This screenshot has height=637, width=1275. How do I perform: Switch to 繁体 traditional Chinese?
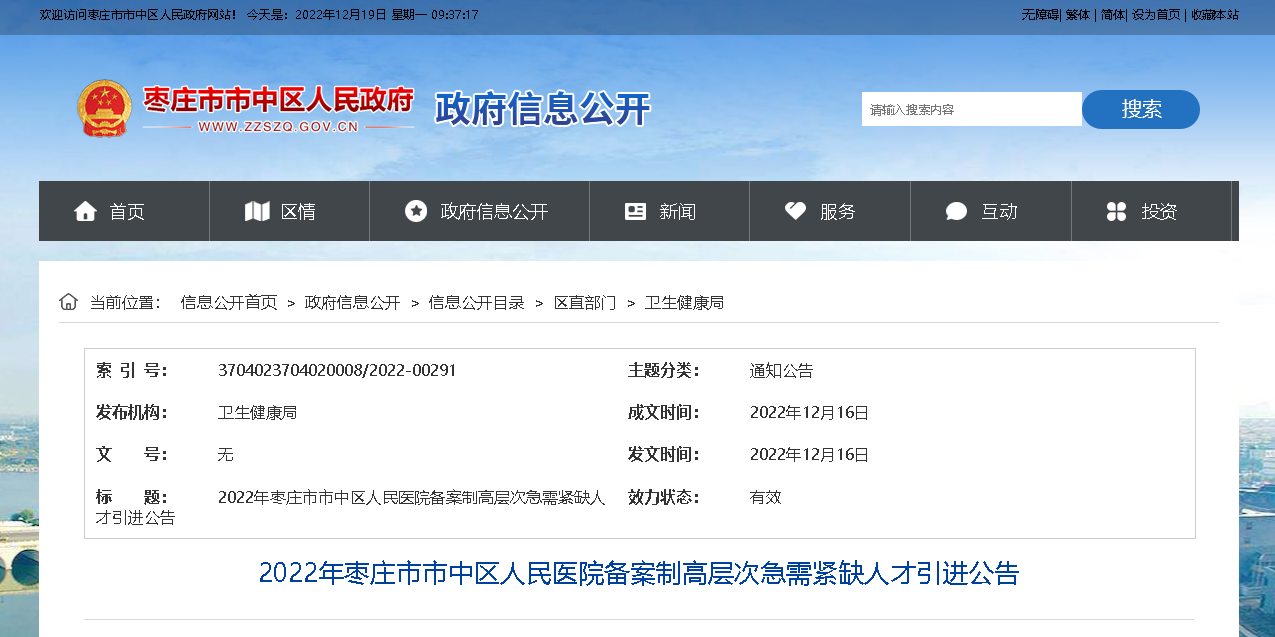pos(1078,15)
